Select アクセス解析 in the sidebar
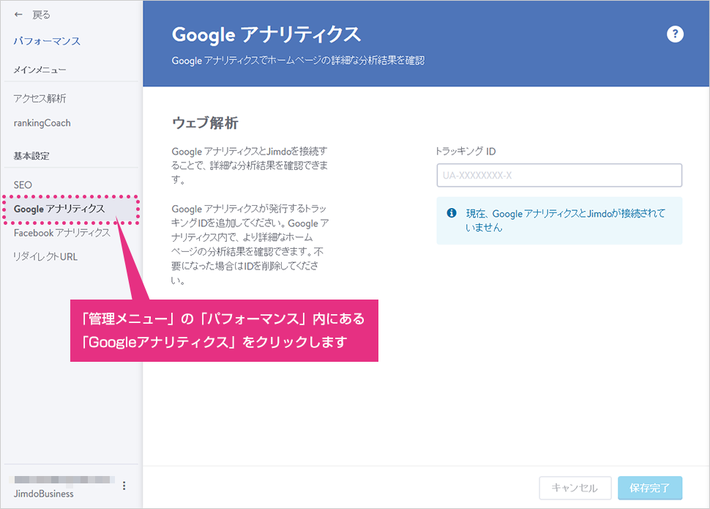 40,98
